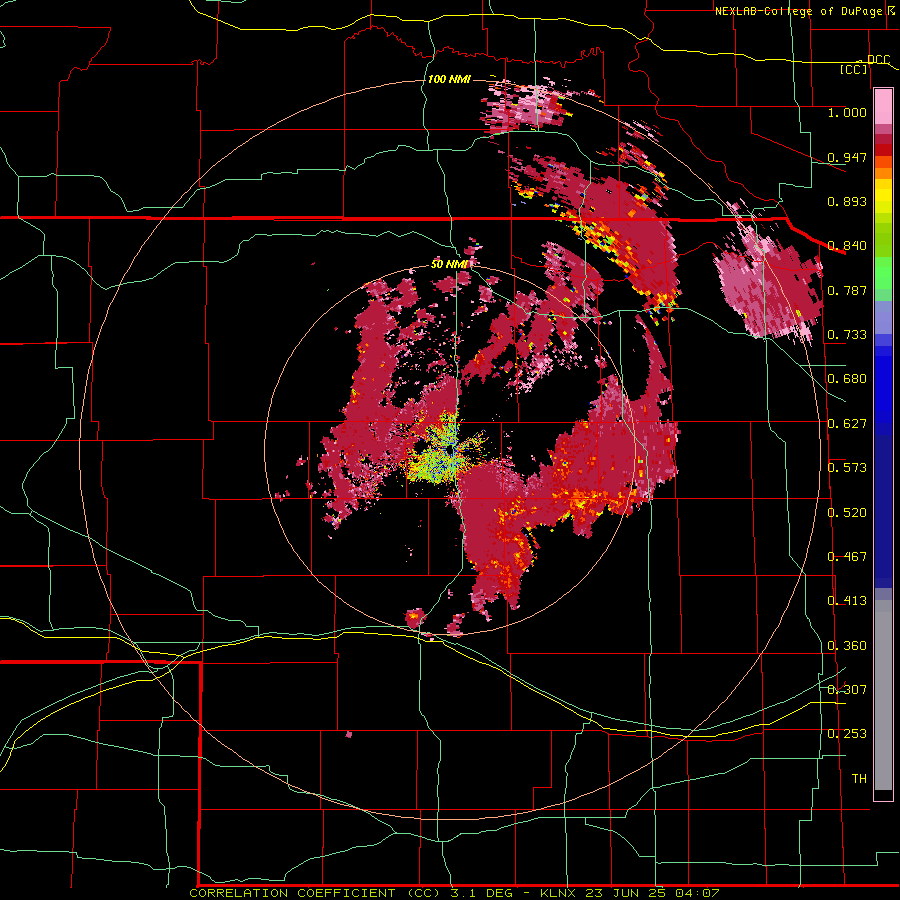Image resolution: width=900 pixels, height=900 pixels.
Task: Select the 50 NMI range ring label
Action: point(449,265)
